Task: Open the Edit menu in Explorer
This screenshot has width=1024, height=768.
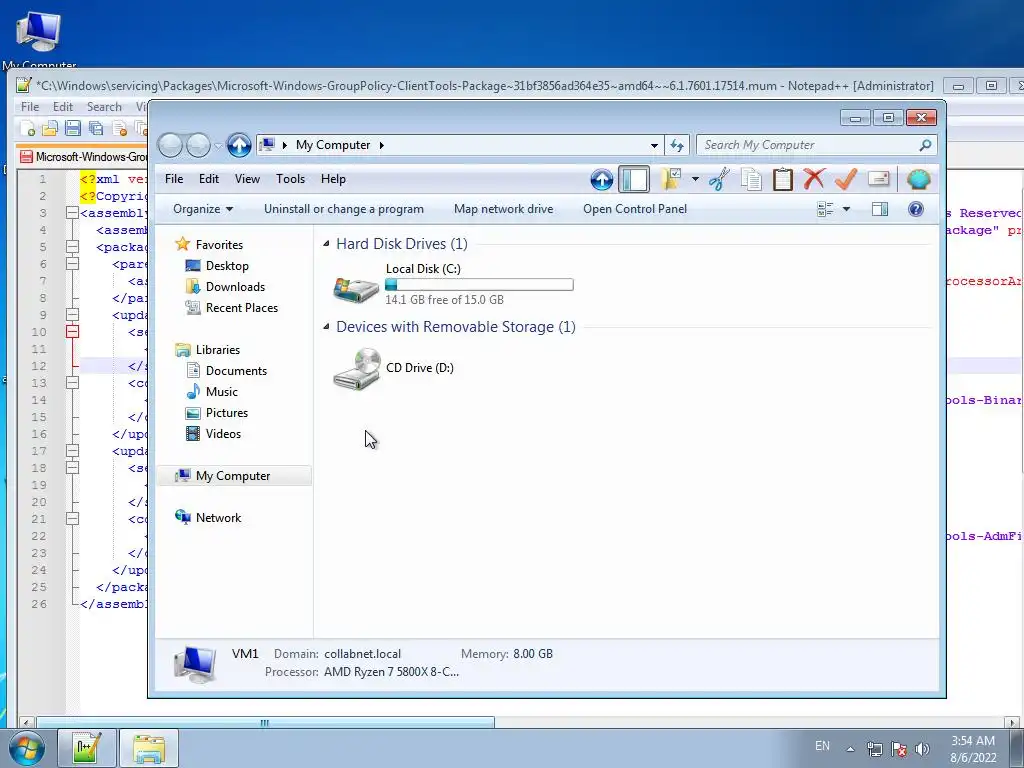Action: tap(208, 179)
